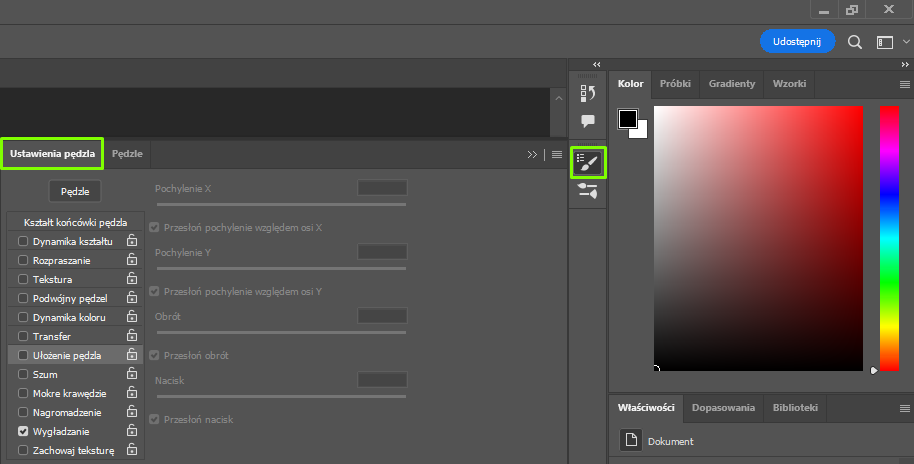The image size is (914, 464).
Task: Switch to the Gradienty tab
Action: (732, 84)
